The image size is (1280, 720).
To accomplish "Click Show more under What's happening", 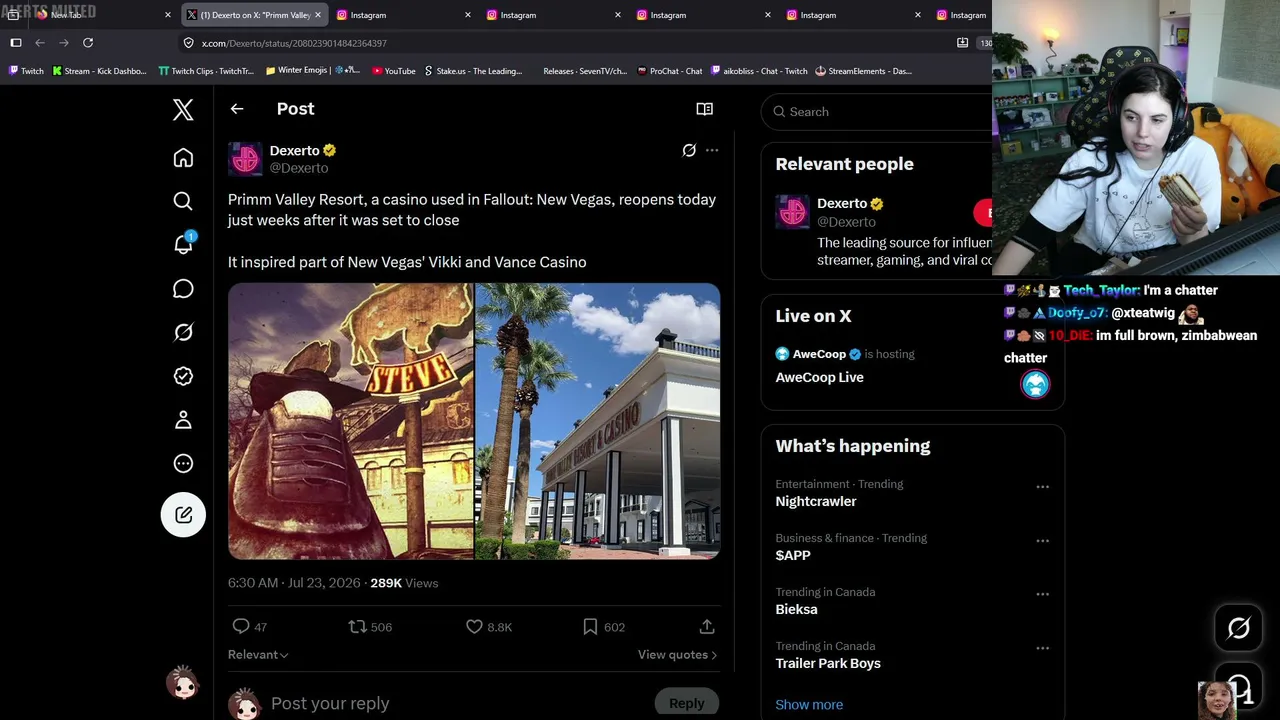I will point(809,705).
